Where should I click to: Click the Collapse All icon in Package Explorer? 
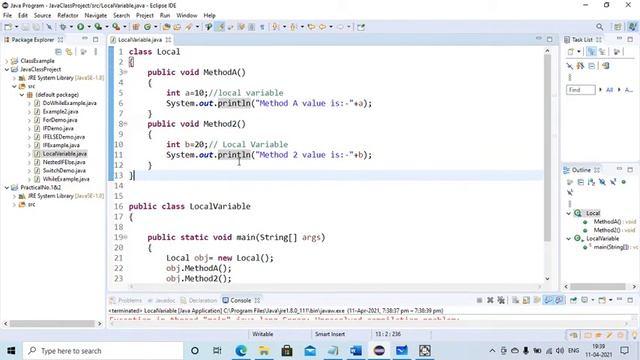click(x=58, y=52)
